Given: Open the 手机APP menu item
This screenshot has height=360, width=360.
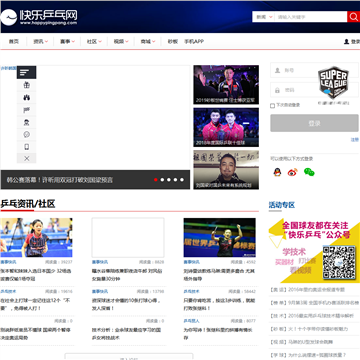Looking at the screenshot, I should pos(194,42).
